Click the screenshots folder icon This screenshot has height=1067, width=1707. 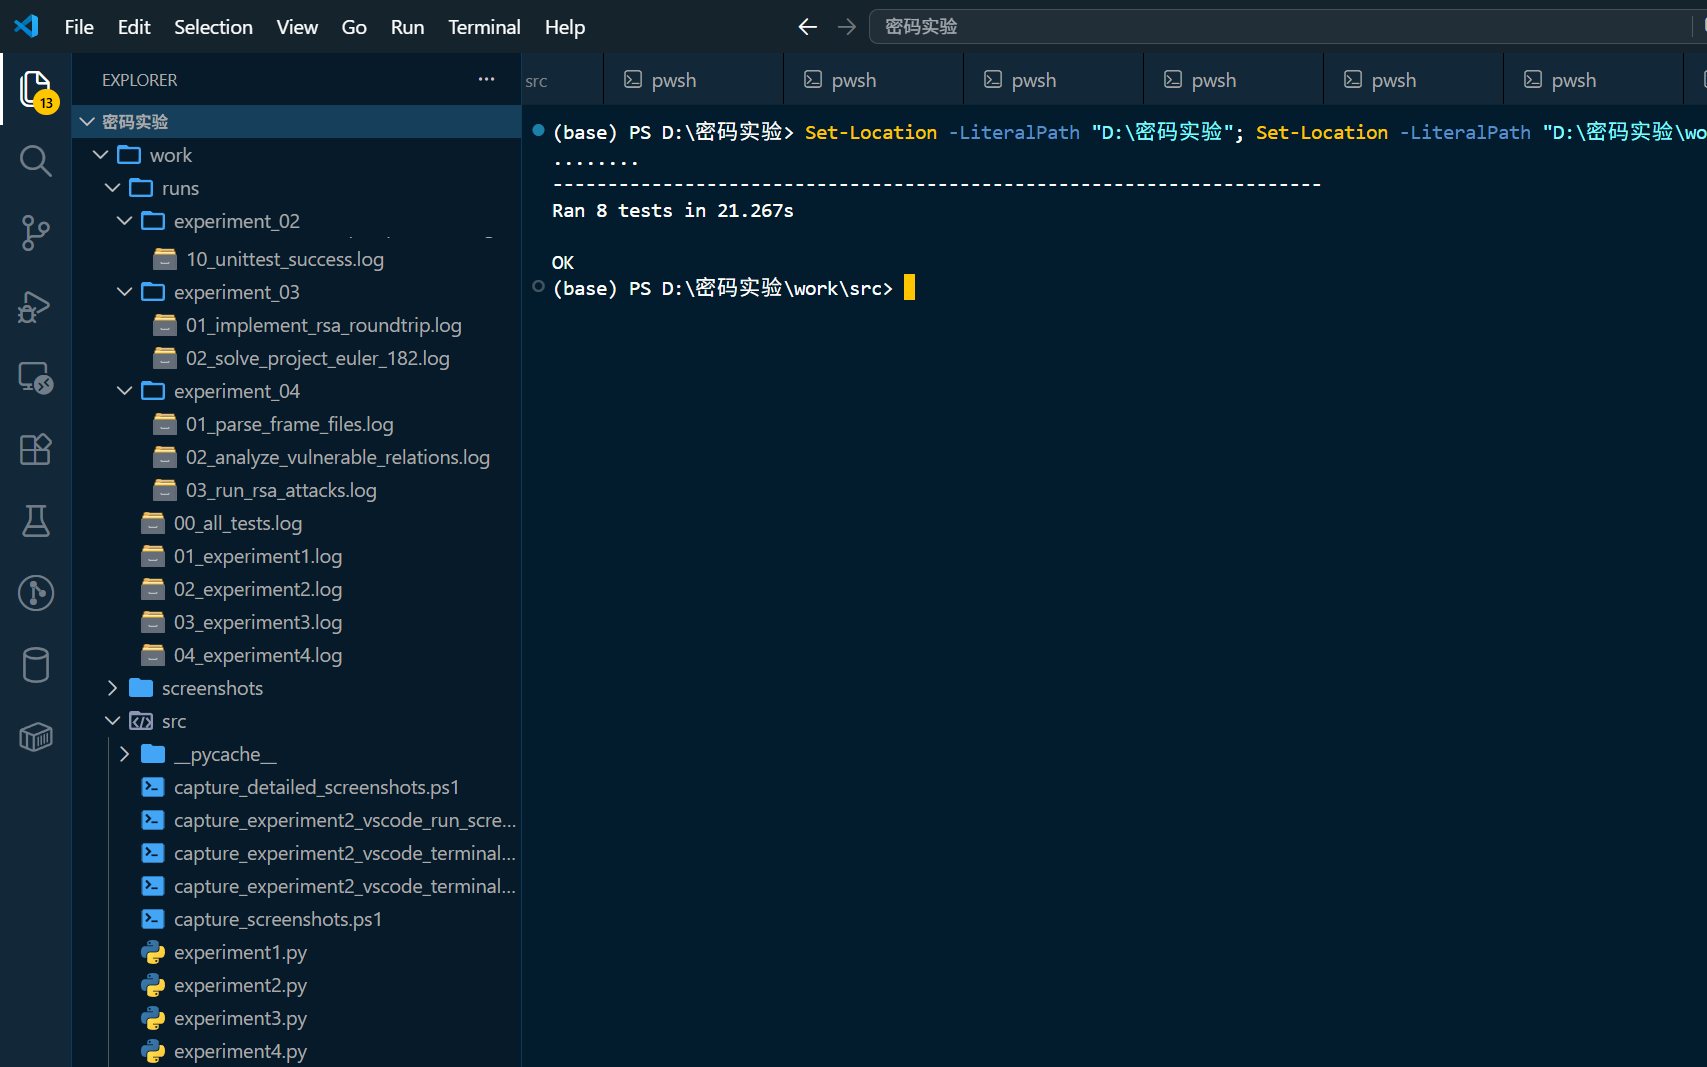pos(141,688)
